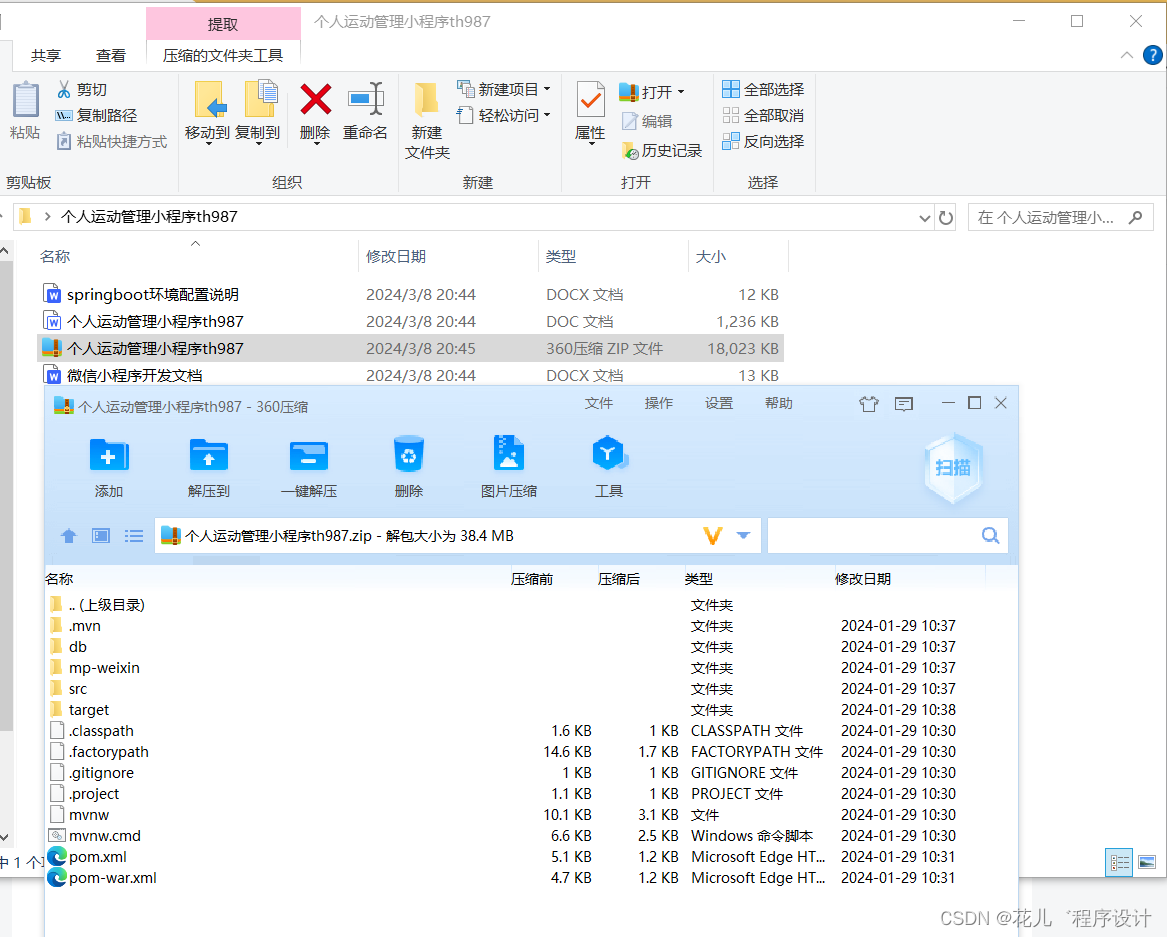Viewport: 1167px width, 937px height.
Task: Toggle list view in the 360压缩 window
Action: pyautogui.click(x=134, y=535)
